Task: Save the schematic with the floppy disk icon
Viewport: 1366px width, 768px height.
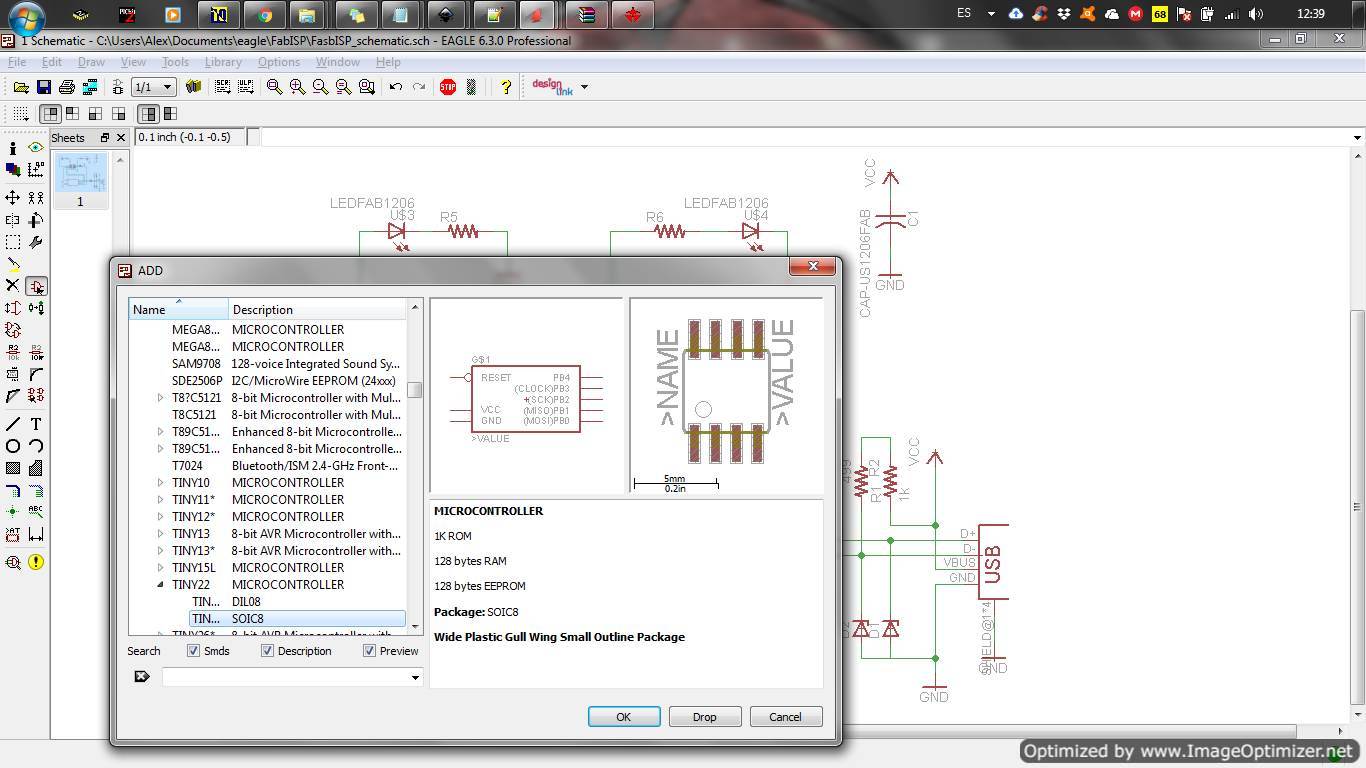Action: coord(43,87)
